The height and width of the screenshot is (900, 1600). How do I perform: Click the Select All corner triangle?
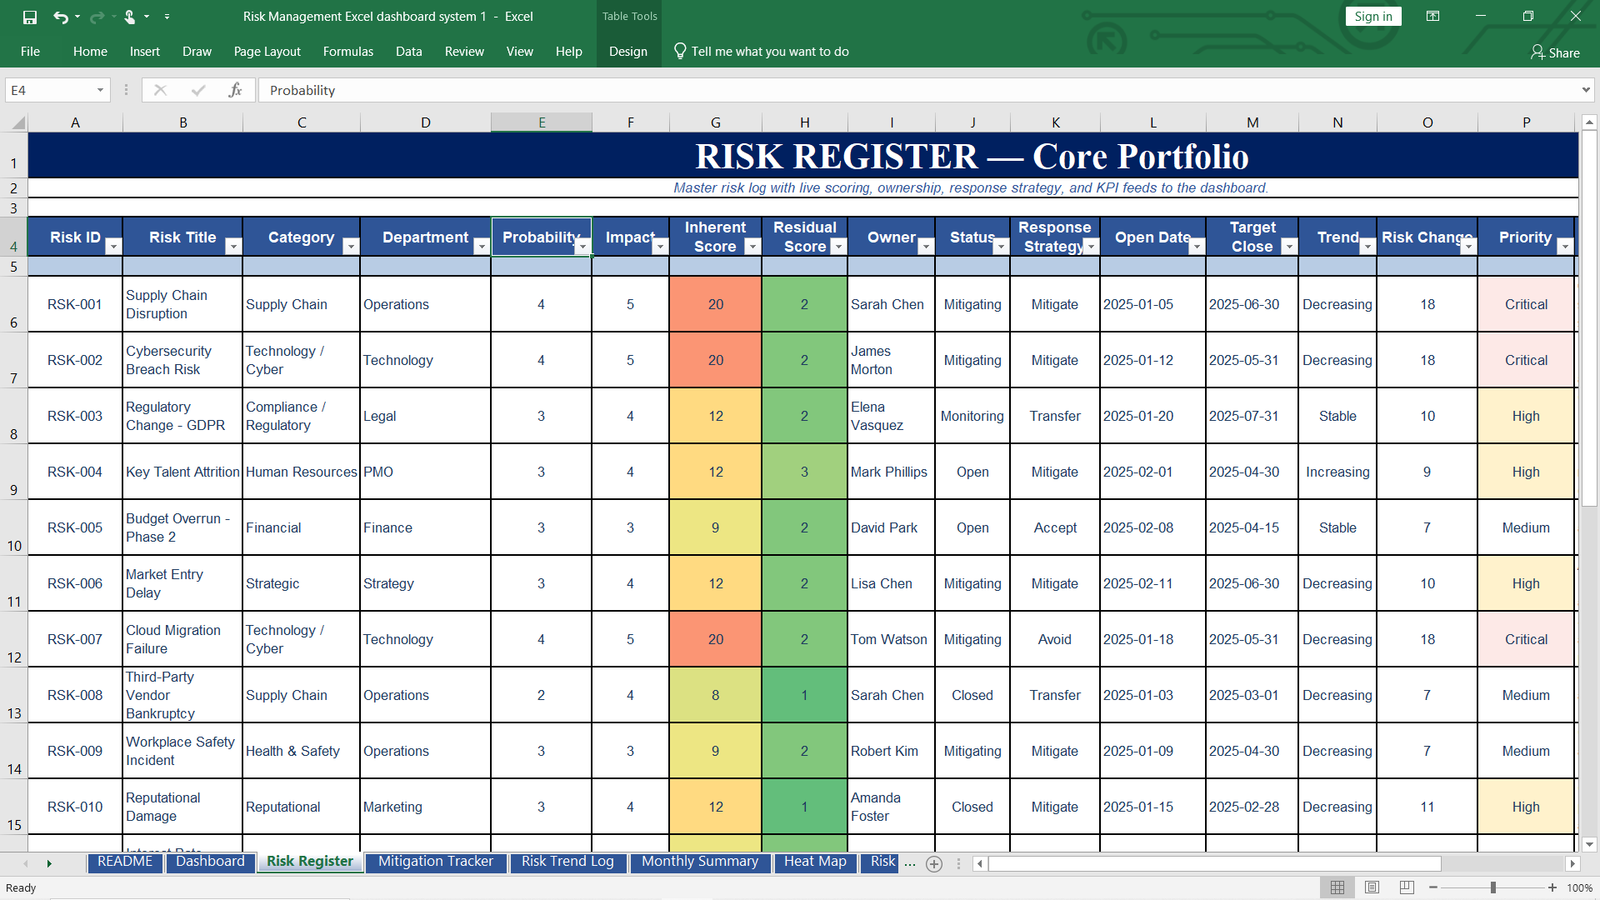(18, 123)
